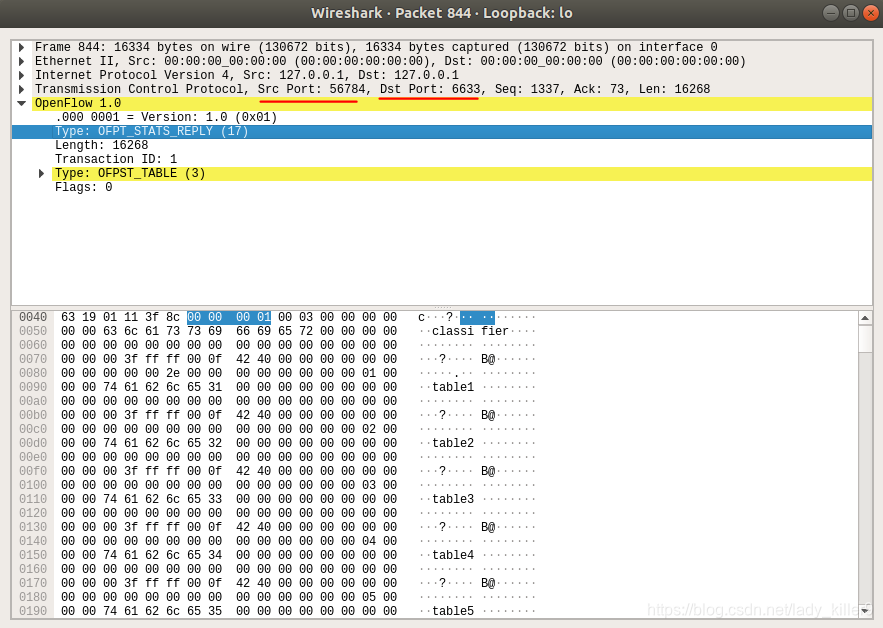
Task: Expand the Ethernet II details arrow
Action: click(21, 61)
